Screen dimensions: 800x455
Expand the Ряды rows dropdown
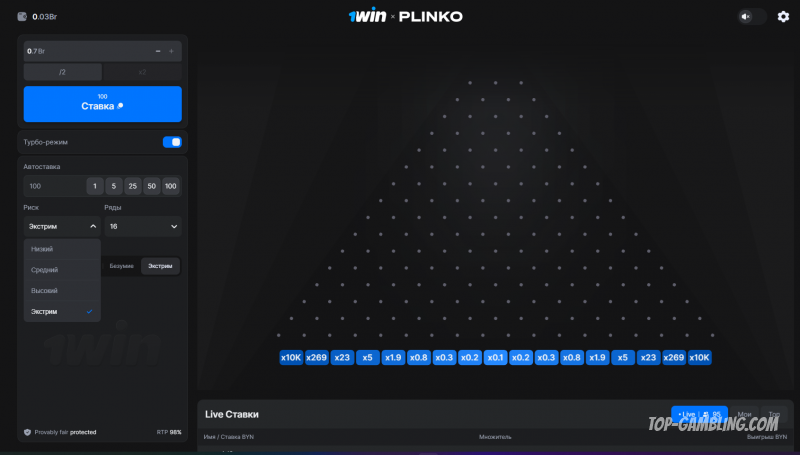[143, 227]
